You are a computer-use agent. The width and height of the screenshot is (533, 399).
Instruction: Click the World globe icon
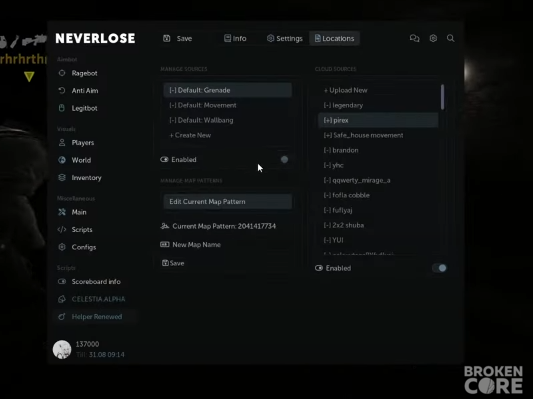click(x=62, y=160)
